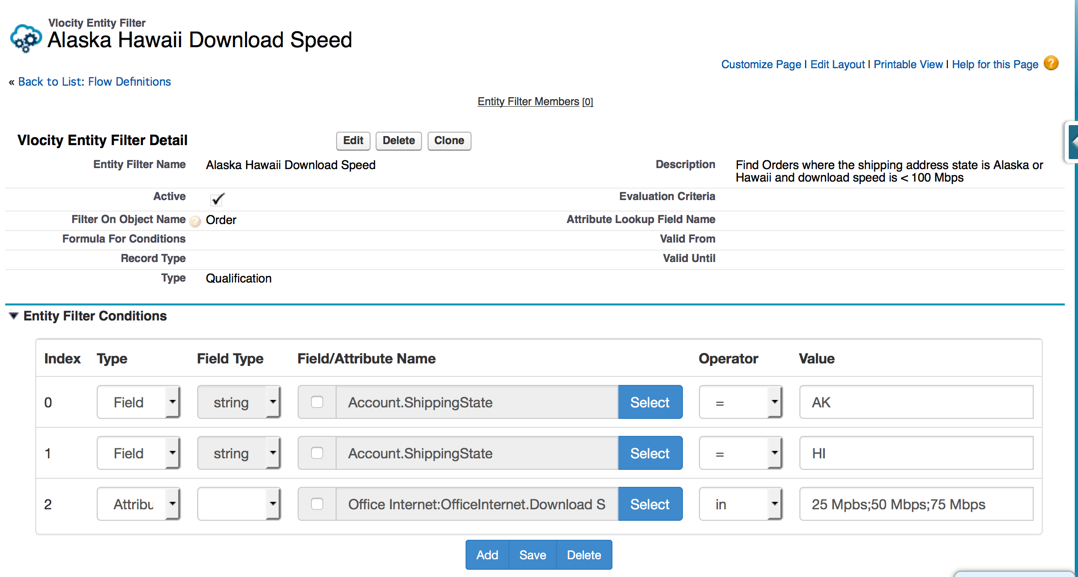
Task: Collapse the Entity Filter Conditions section
Action: (x=14, y=316)
